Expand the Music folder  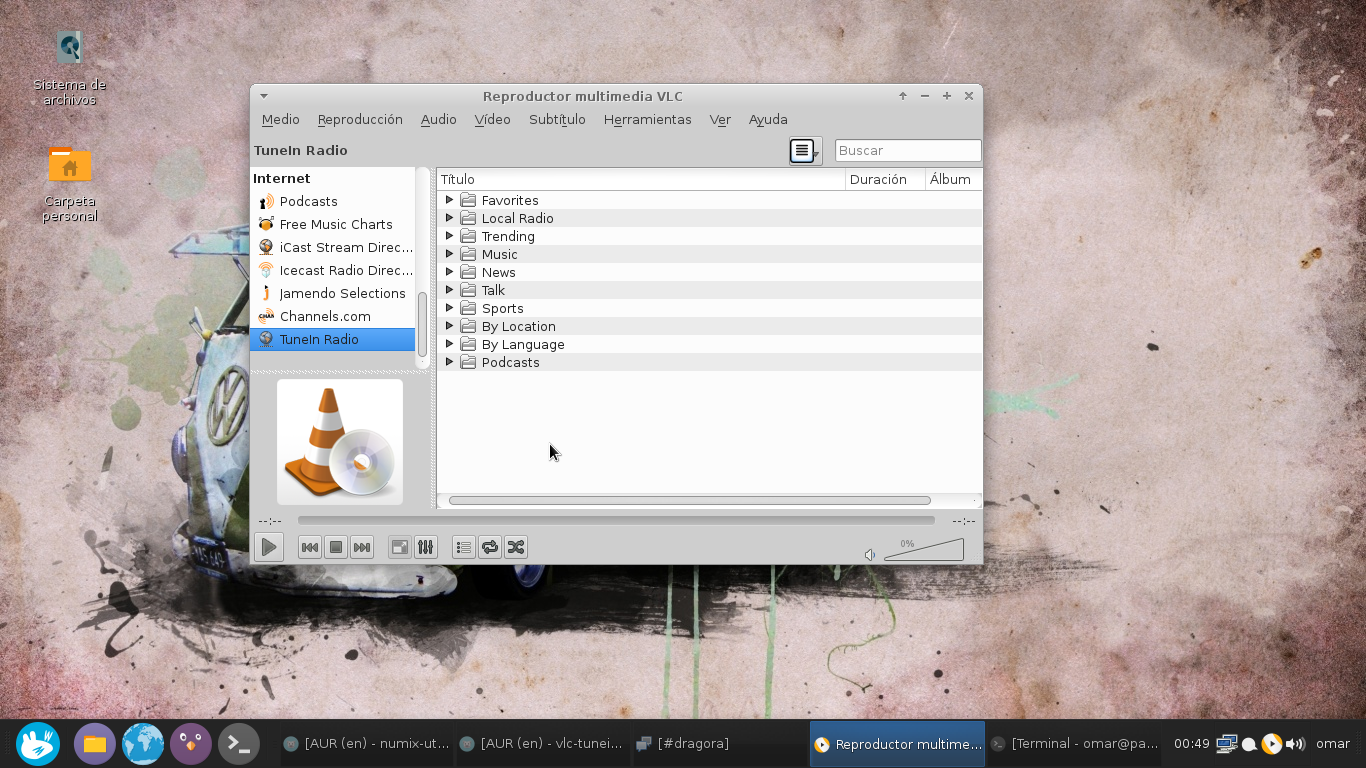tap(450, 254)
